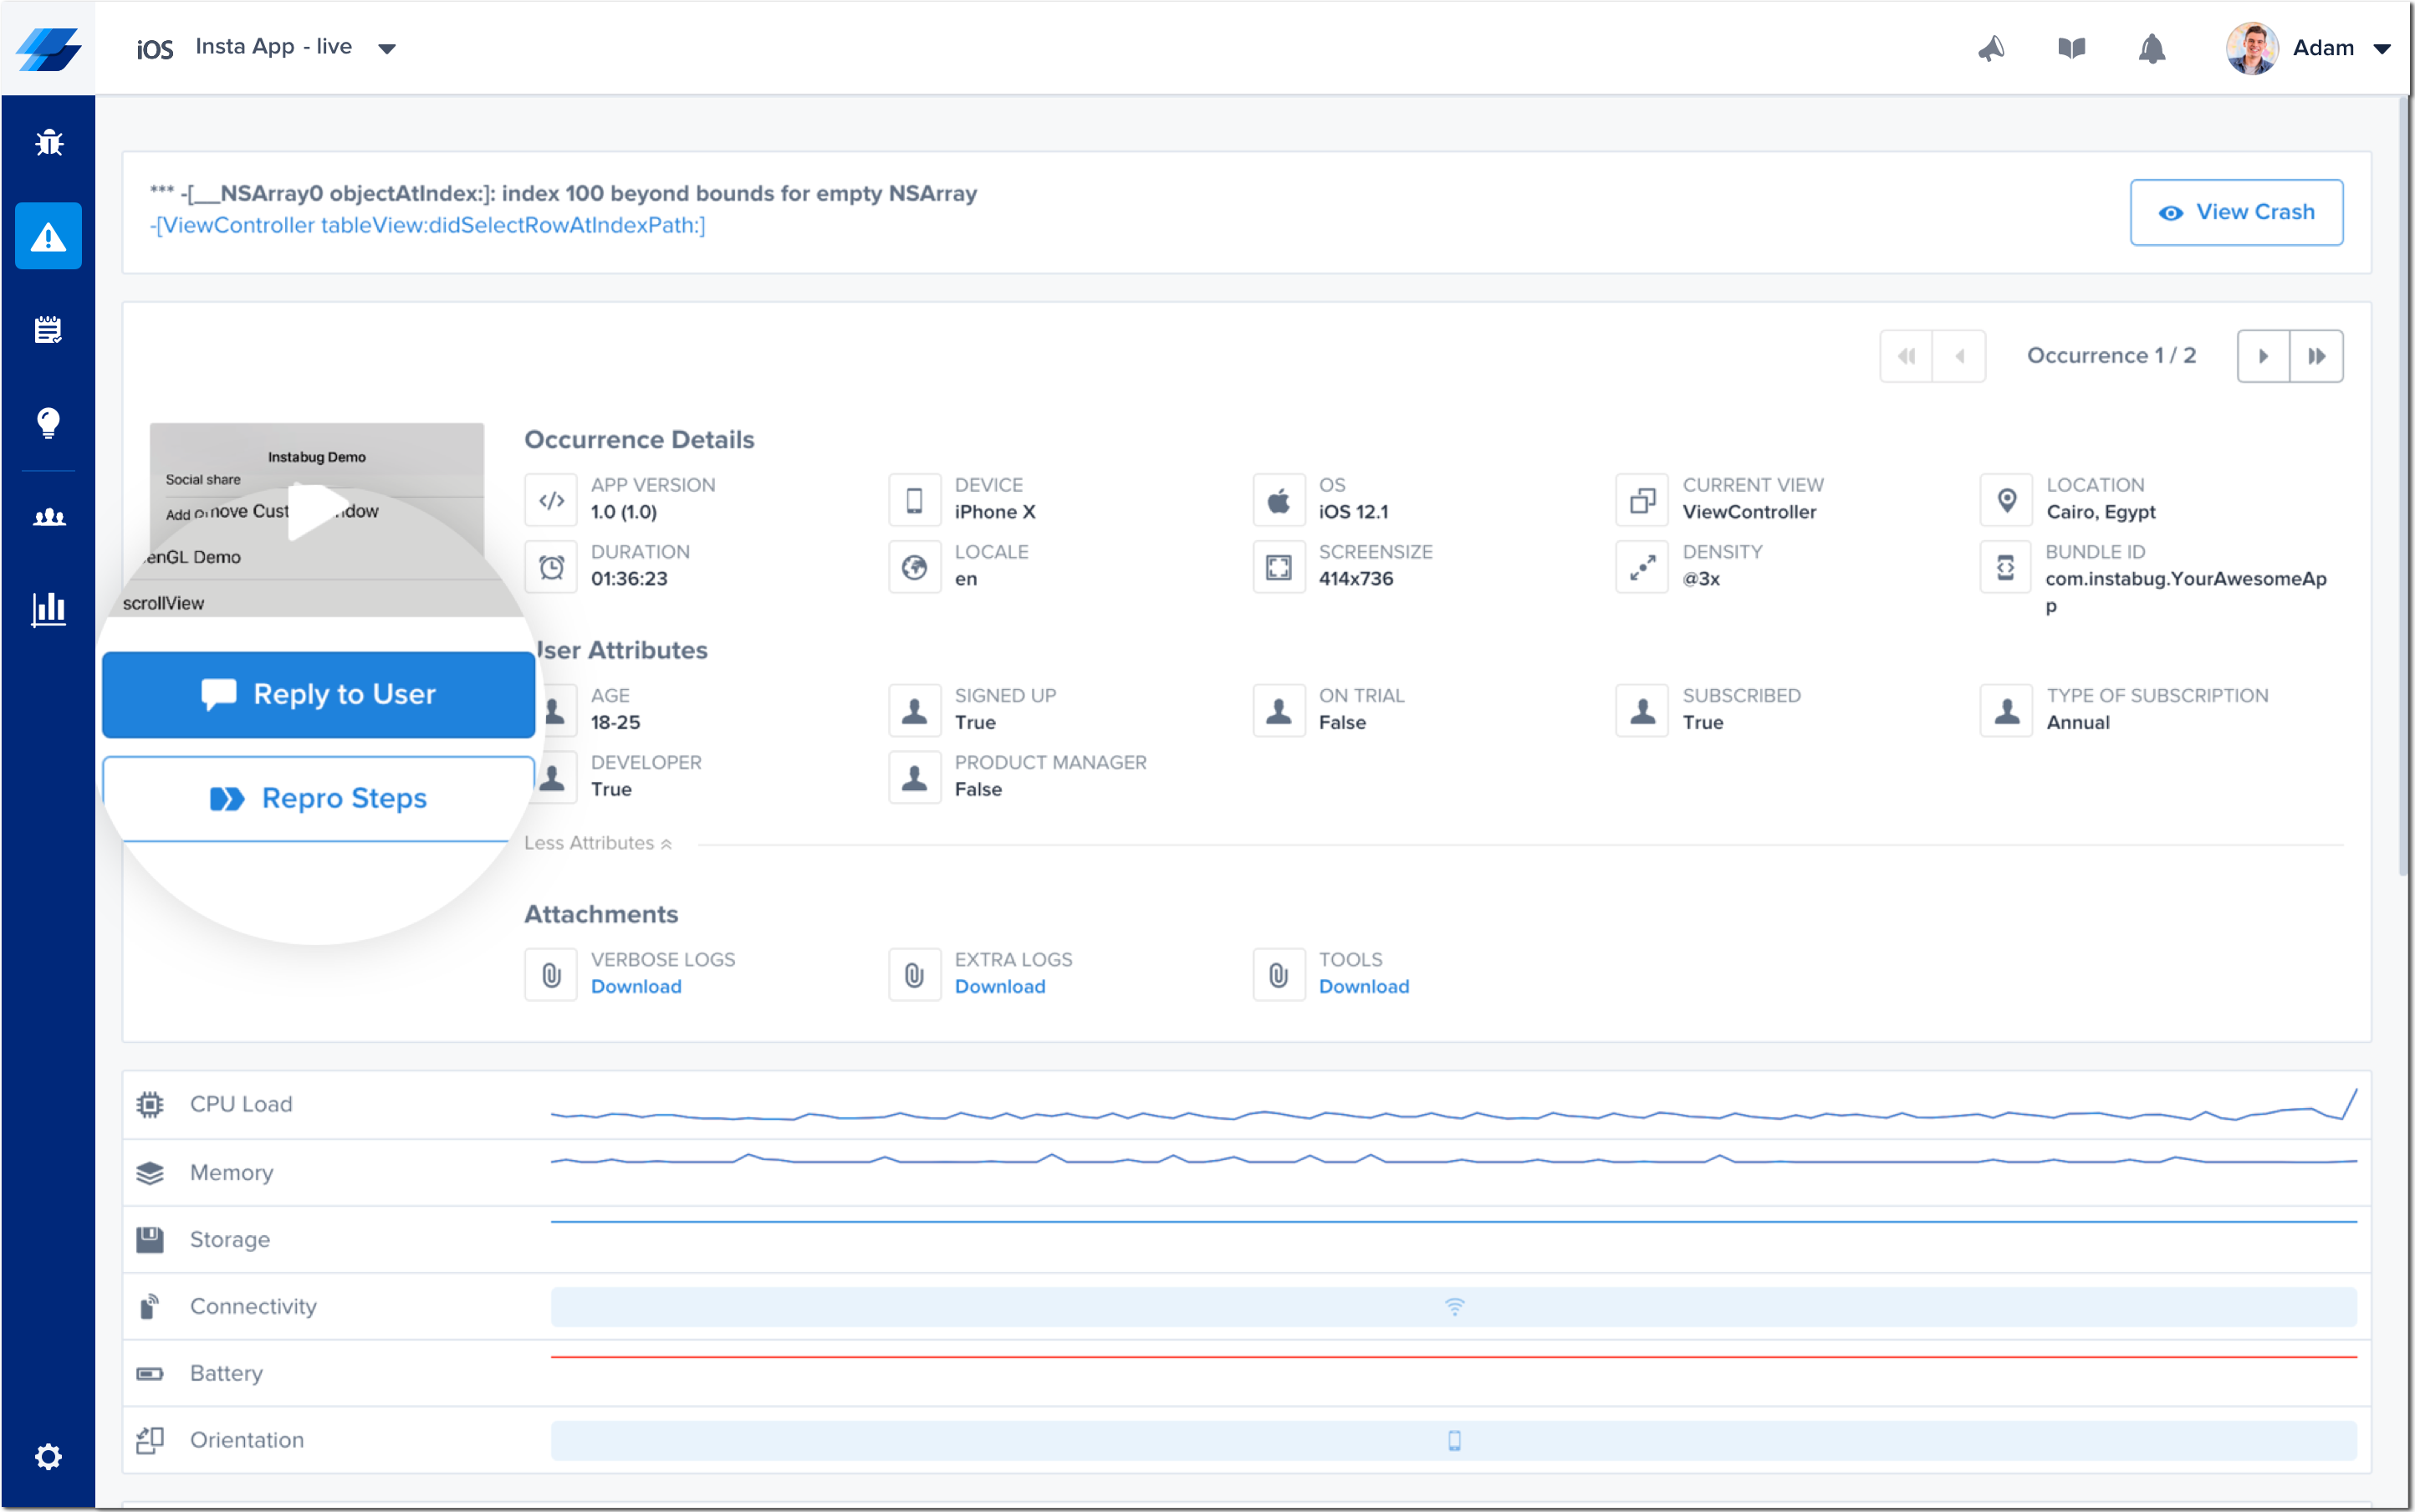
Task: Open the Repro Steps button
Action: [319, 798]
